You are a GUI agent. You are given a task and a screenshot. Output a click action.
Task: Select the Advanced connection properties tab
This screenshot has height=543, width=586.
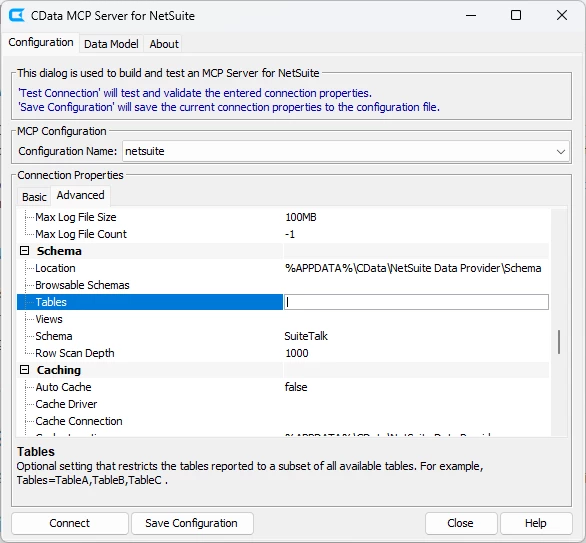80,195
